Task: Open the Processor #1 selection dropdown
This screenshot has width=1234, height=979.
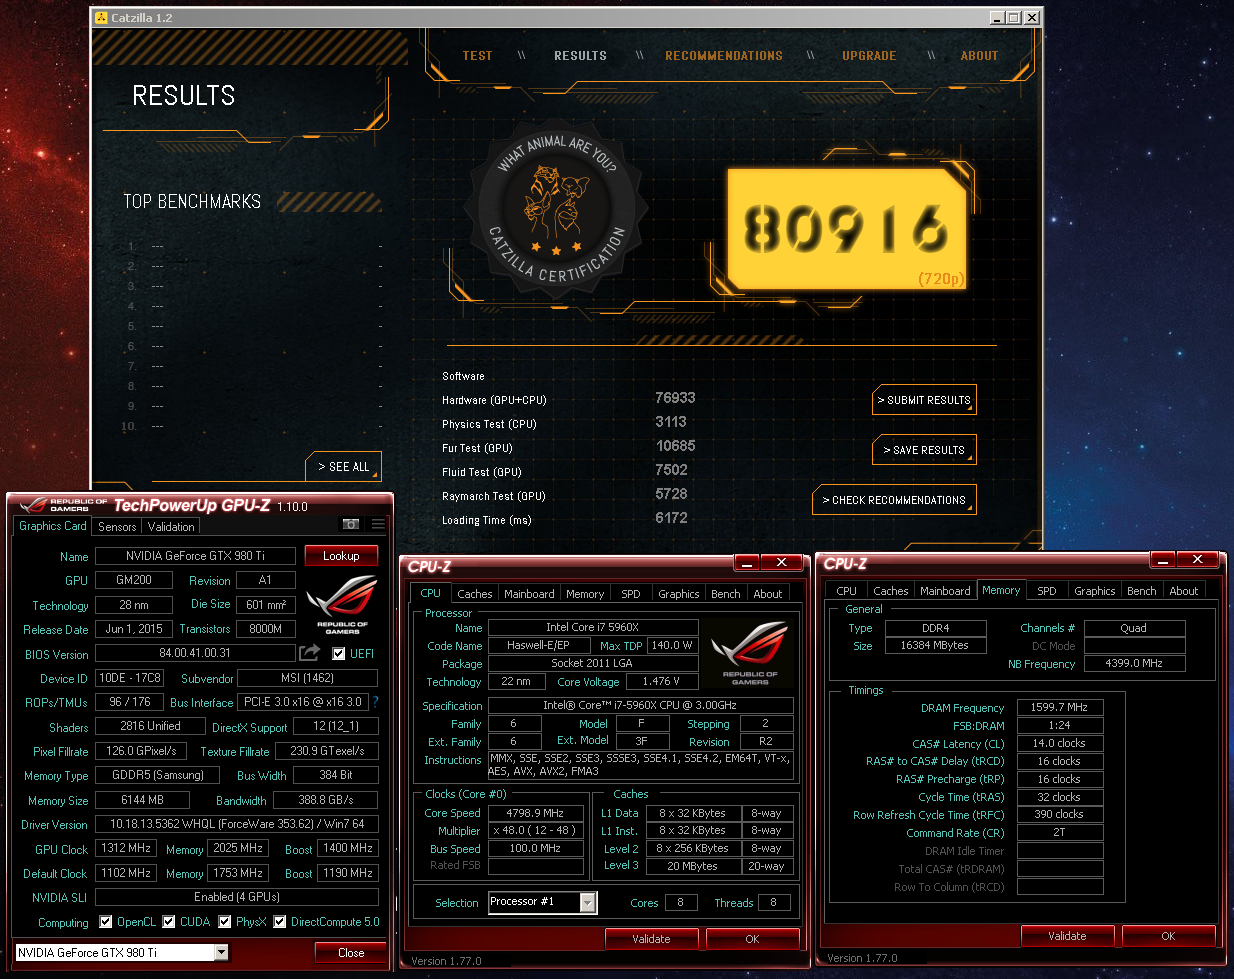Action: [588, 903]
